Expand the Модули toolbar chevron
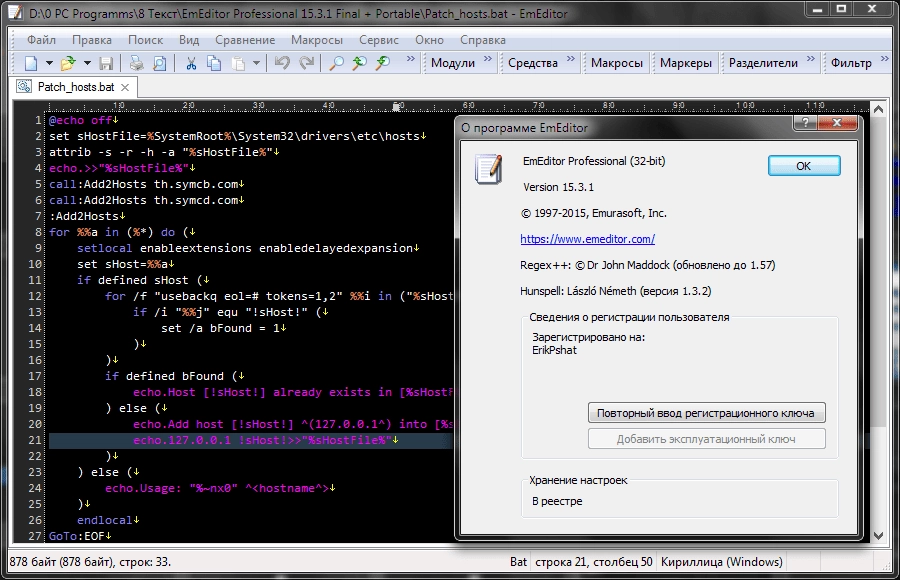Screen dimensions: 900x580 488,59
